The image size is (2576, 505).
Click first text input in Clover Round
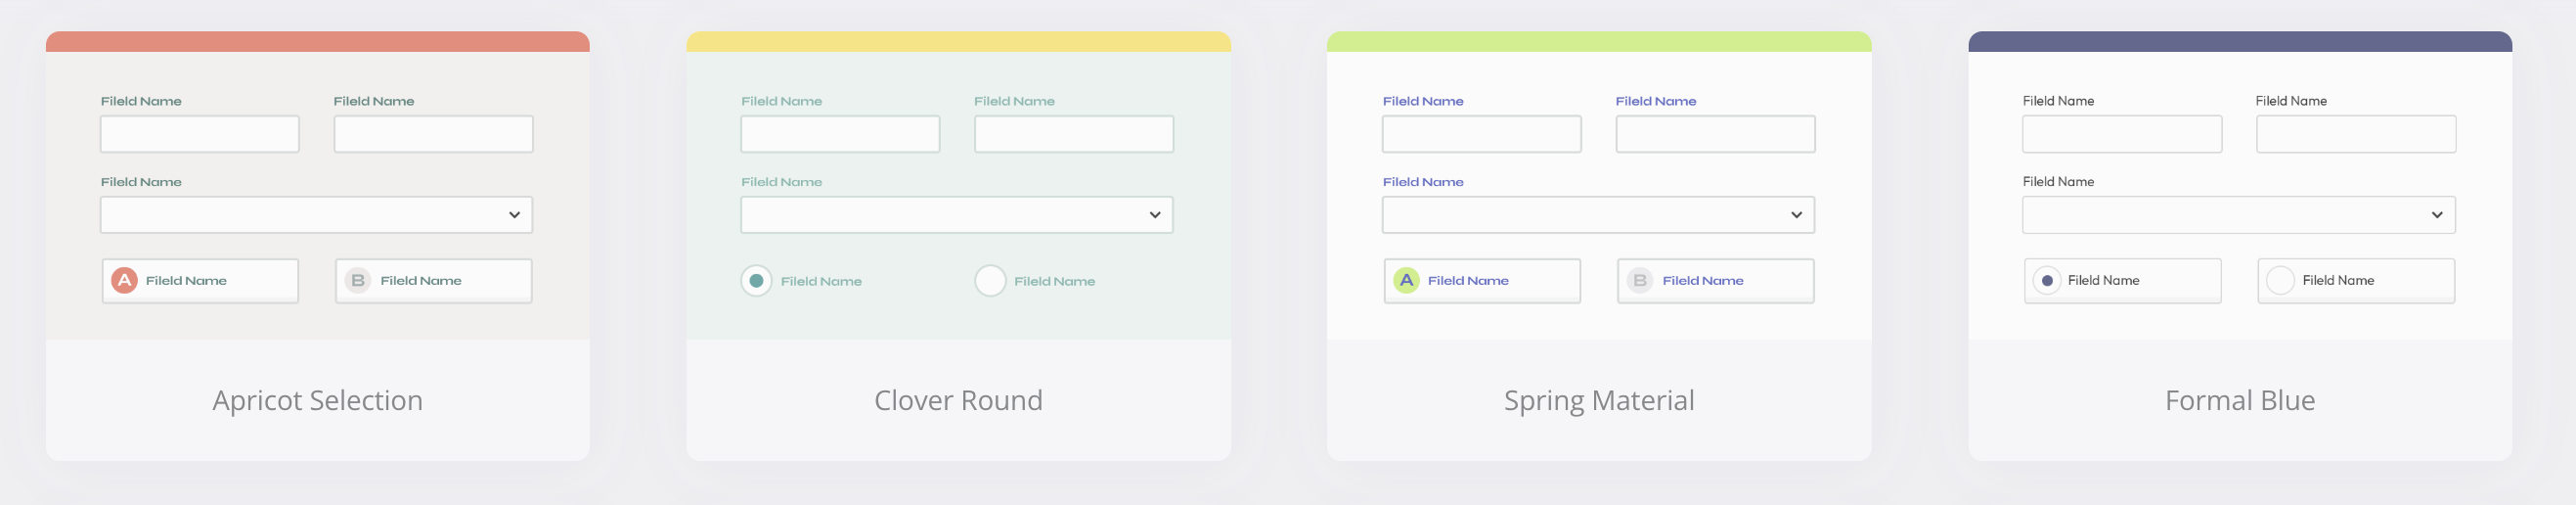840,134
